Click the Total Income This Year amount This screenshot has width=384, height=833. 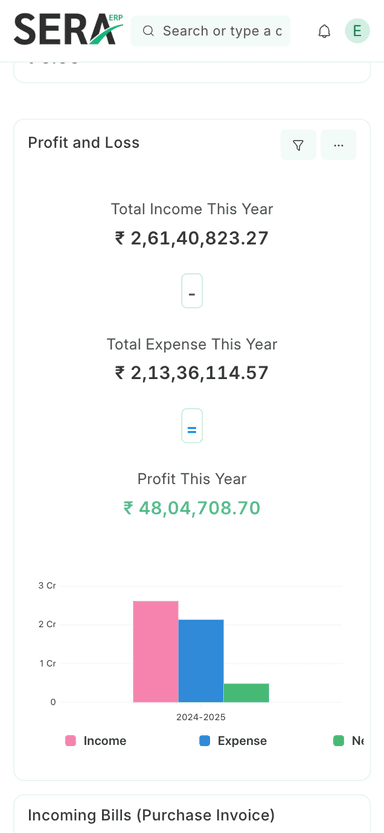[192, 238]
